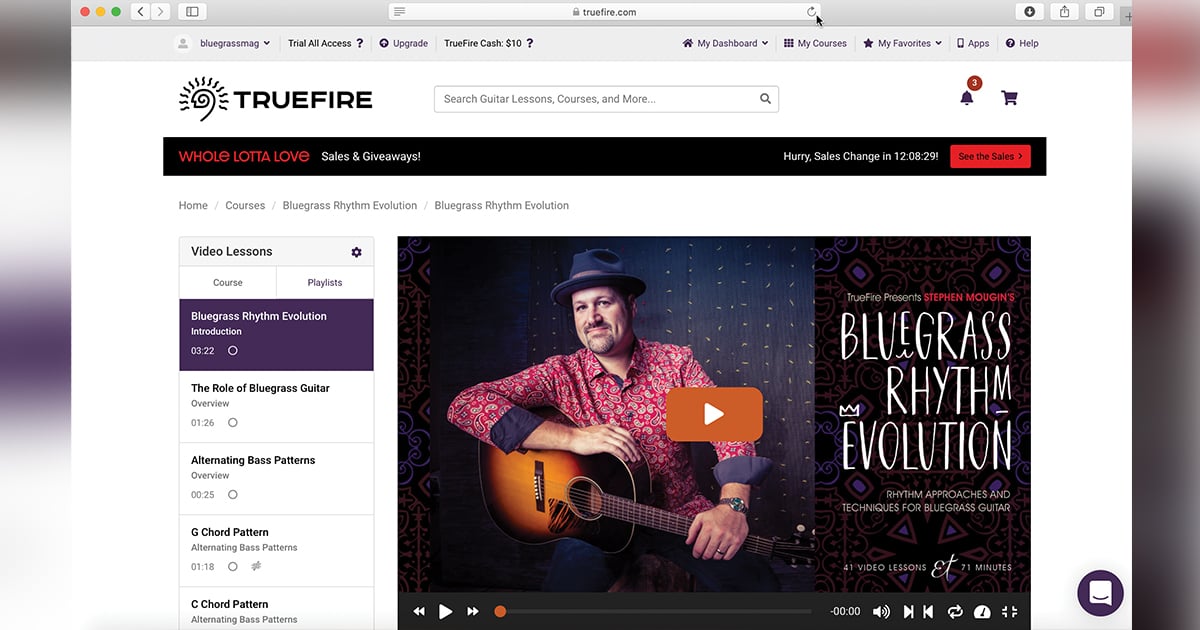Toggle completion circle for Introduction lesson
Viewport: 1200px width, 630px height.
pos(233,351)
